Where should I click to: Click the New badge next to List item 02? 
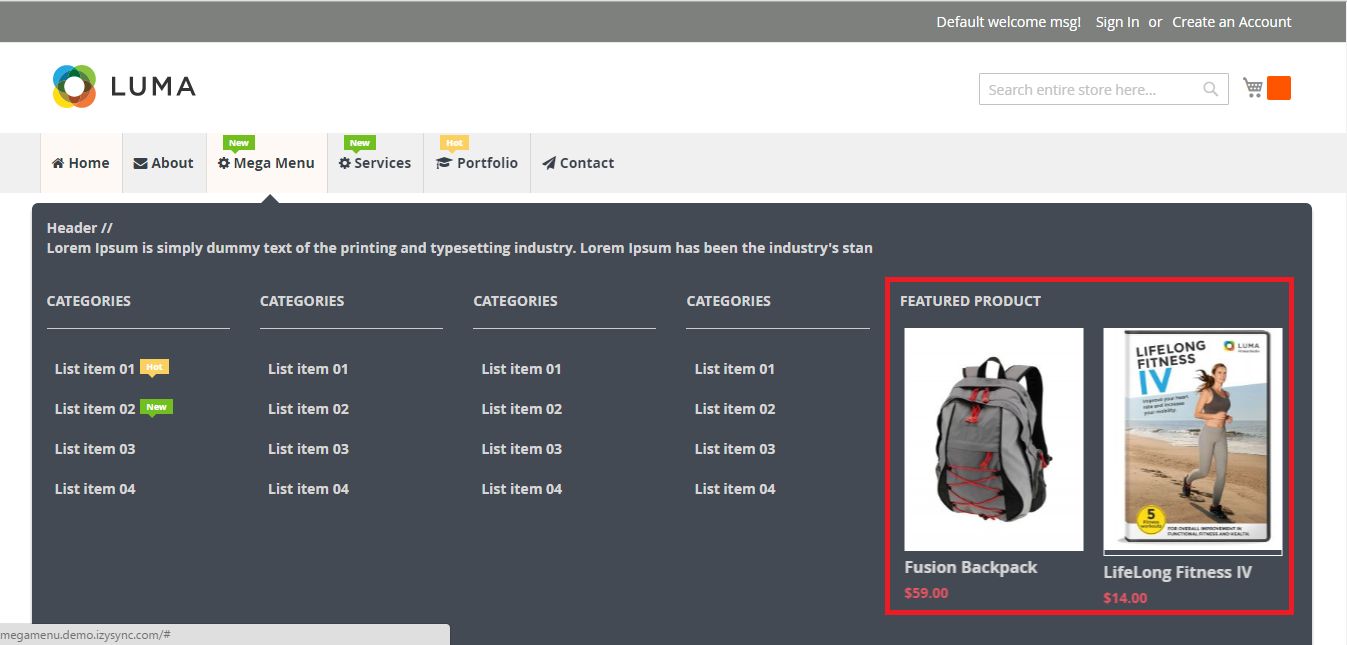click(x=156, y=407)
